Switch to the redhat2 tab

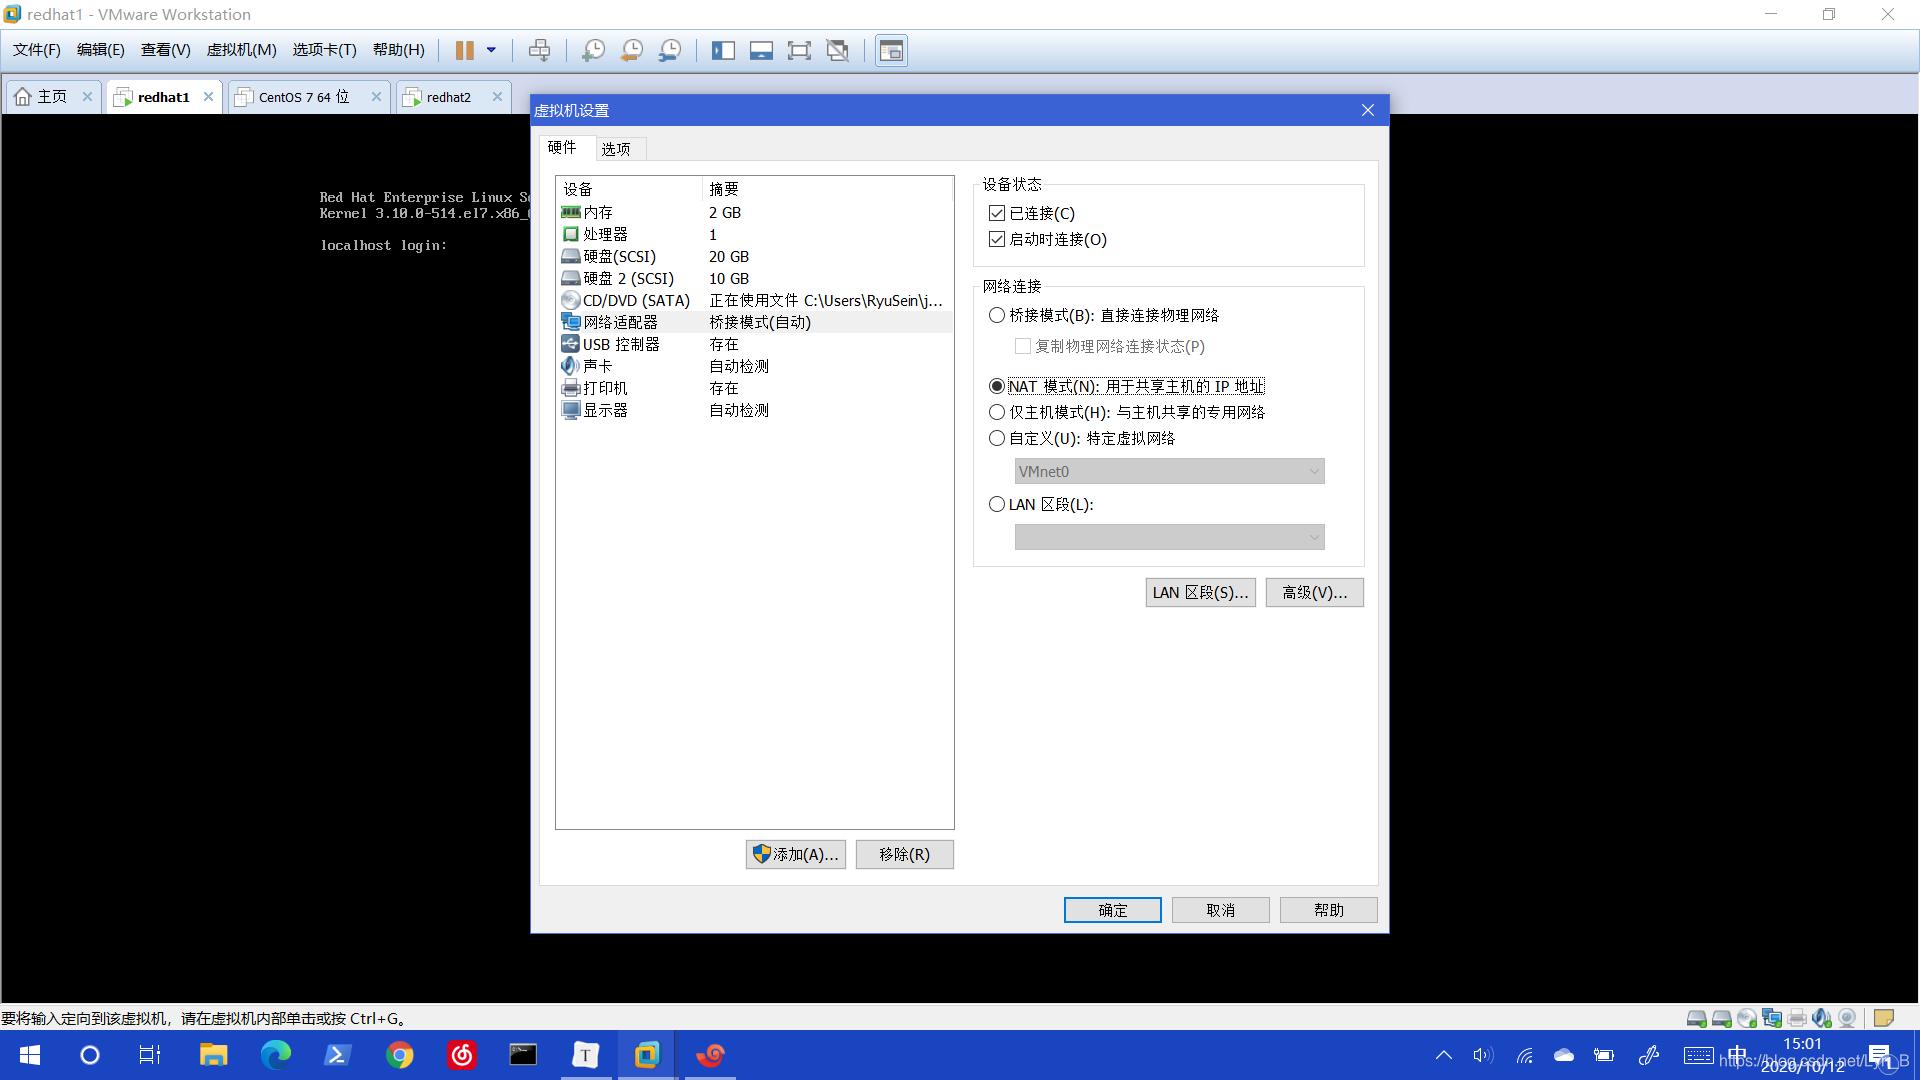448,97
